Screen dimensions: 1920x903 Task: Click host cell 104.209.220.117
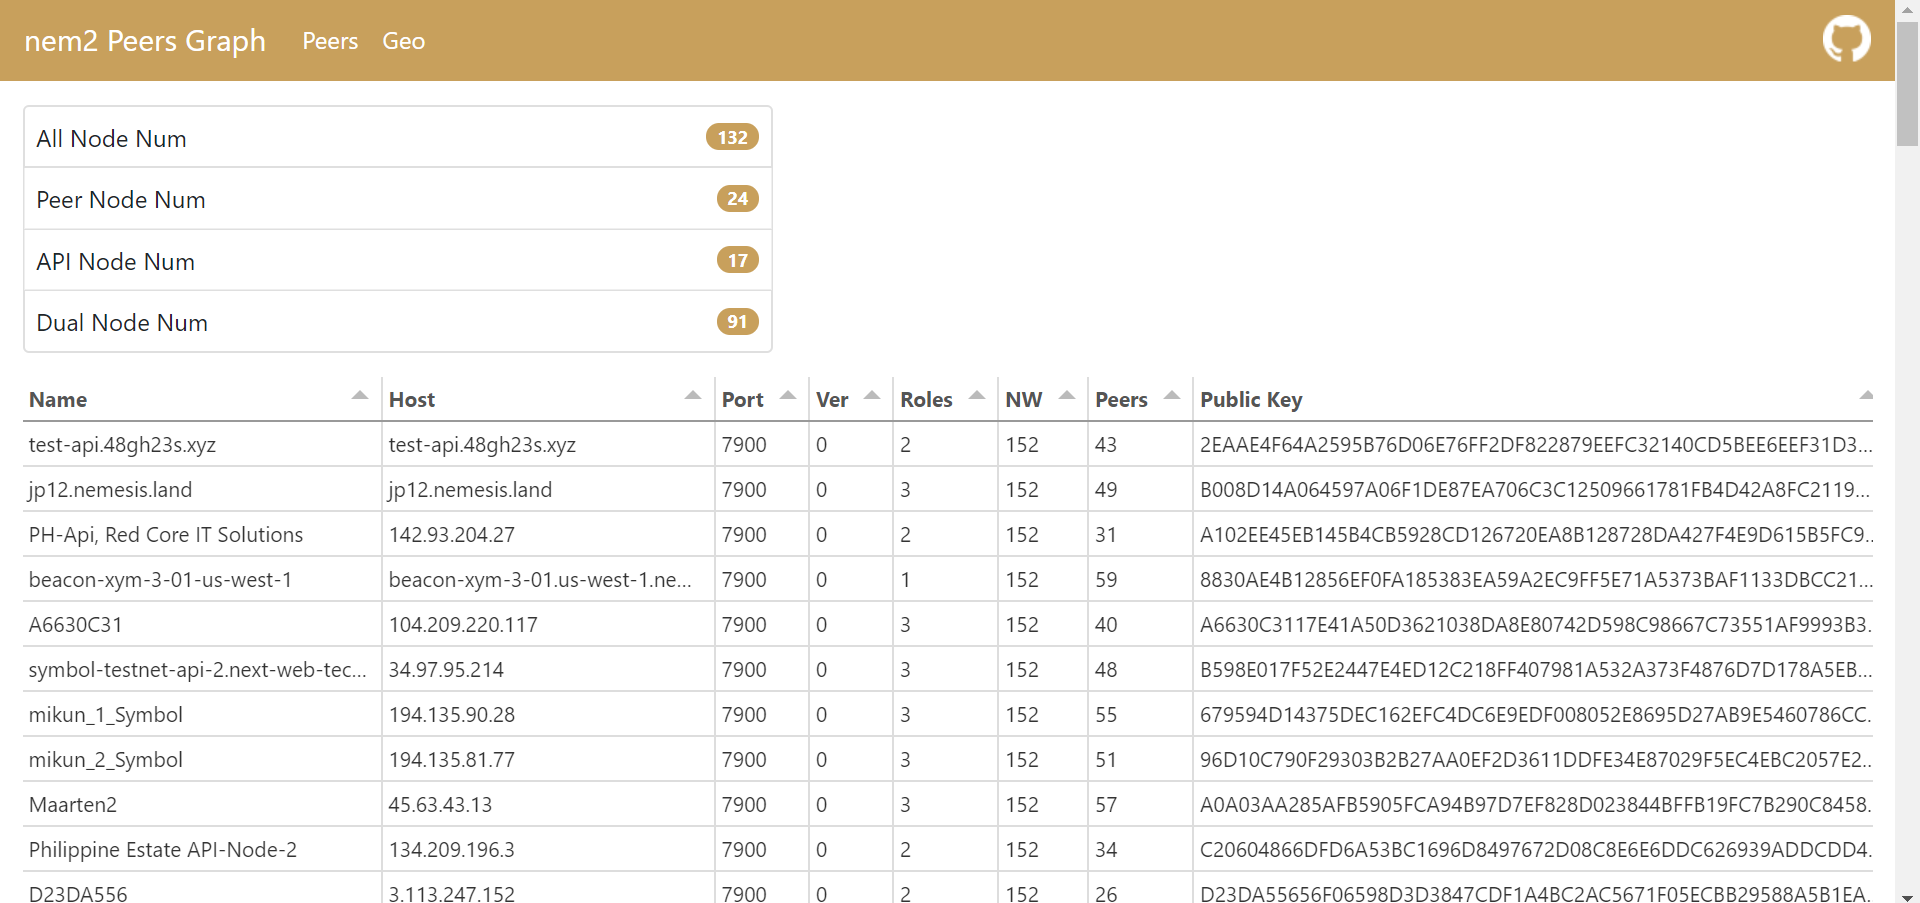pos(549,624)
